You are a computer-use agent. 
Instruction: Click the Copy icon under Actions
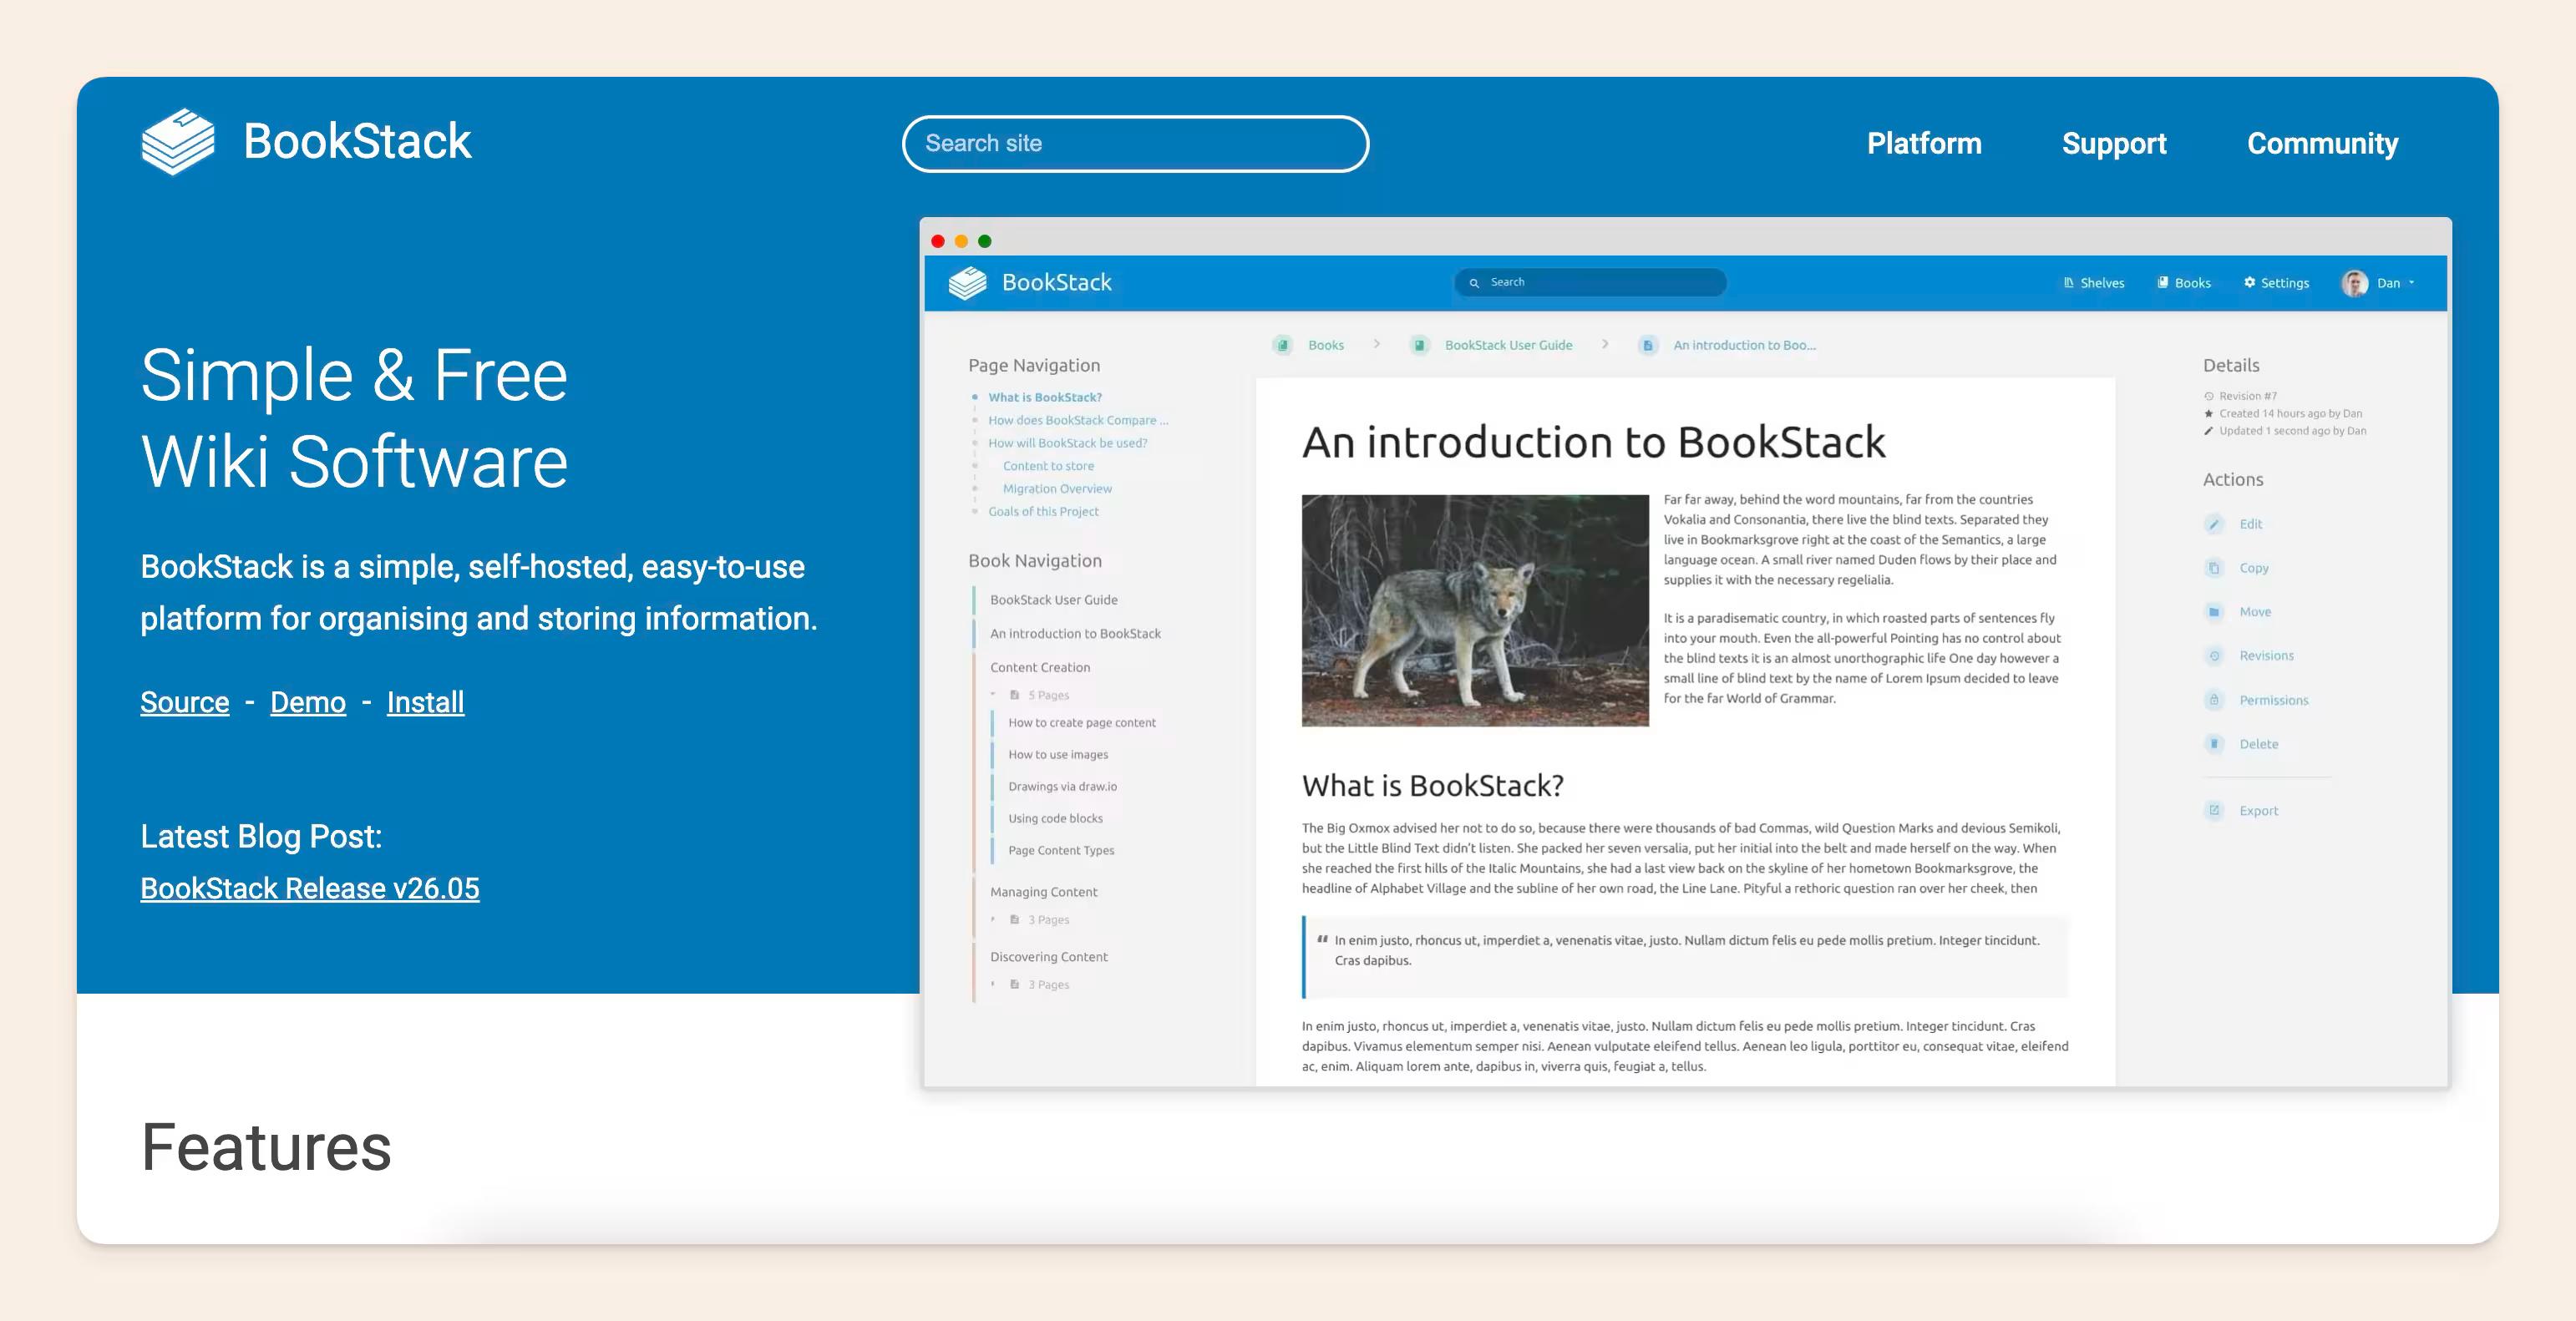click(2214, 568)
